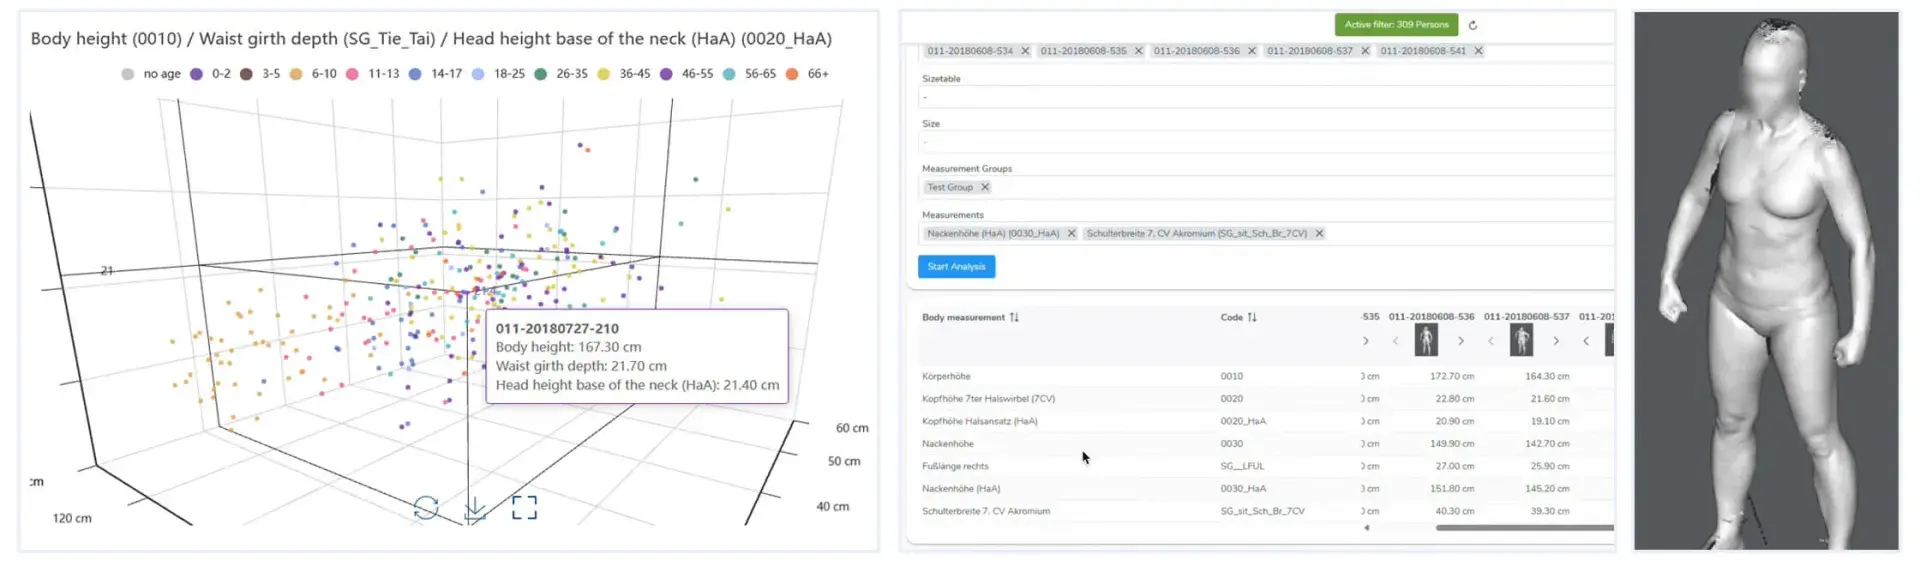Click column header 011-20180608-537
The height and width of the screenshot is (567, 1920).
click(1526, 316)
